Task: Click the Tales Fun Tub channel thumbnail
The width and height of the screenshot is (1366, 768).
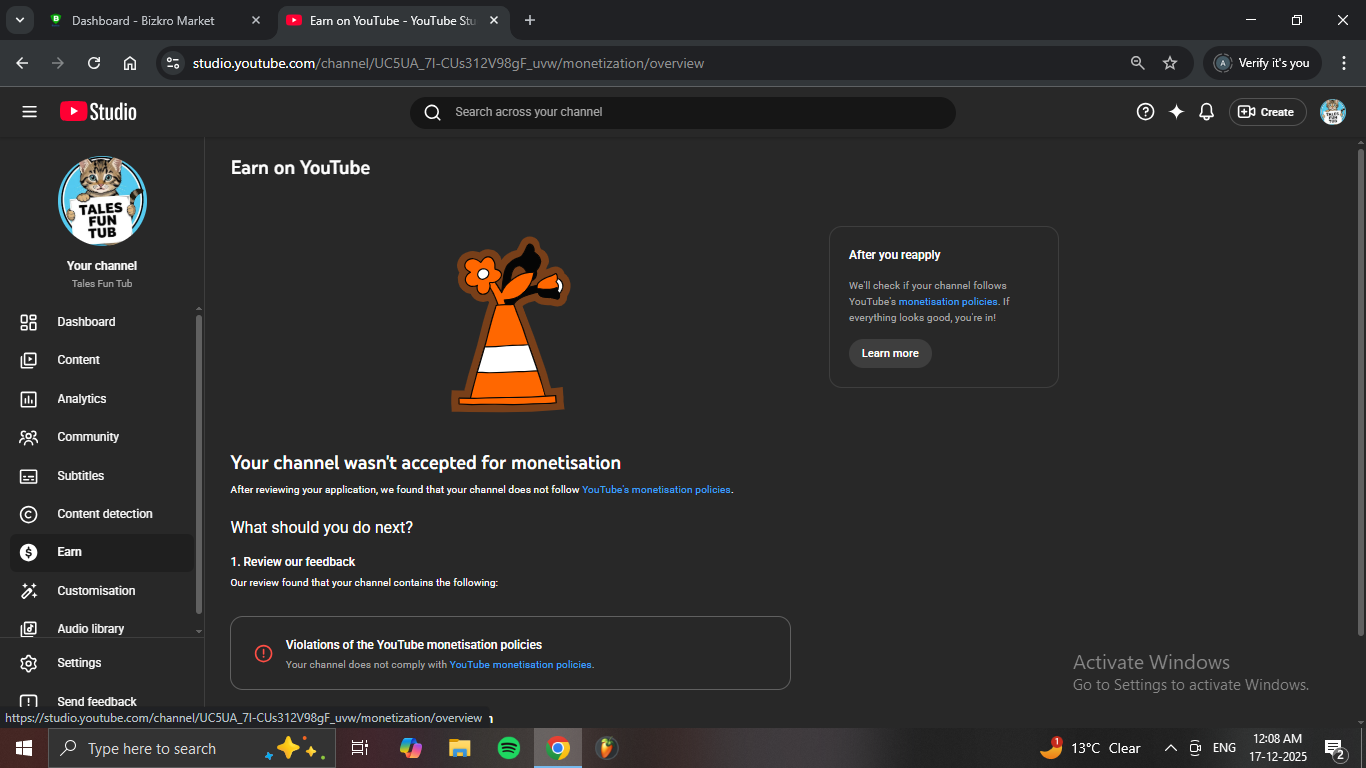Action: 102,201
